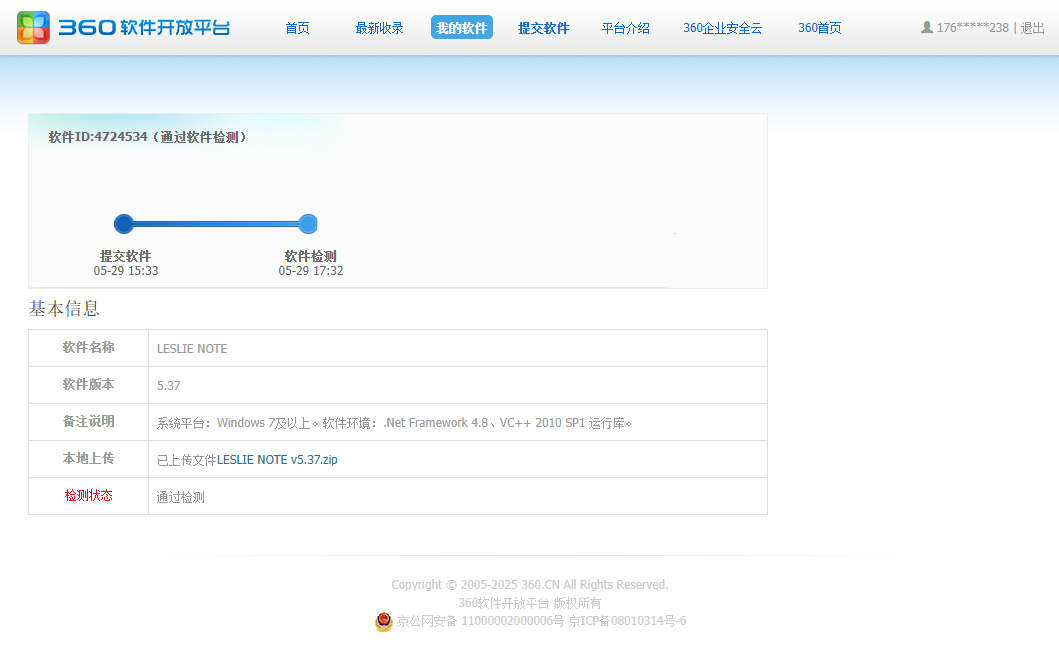
Task: Click the Copyright 2005-2025 360.CN text
Action: click(530, 585)
